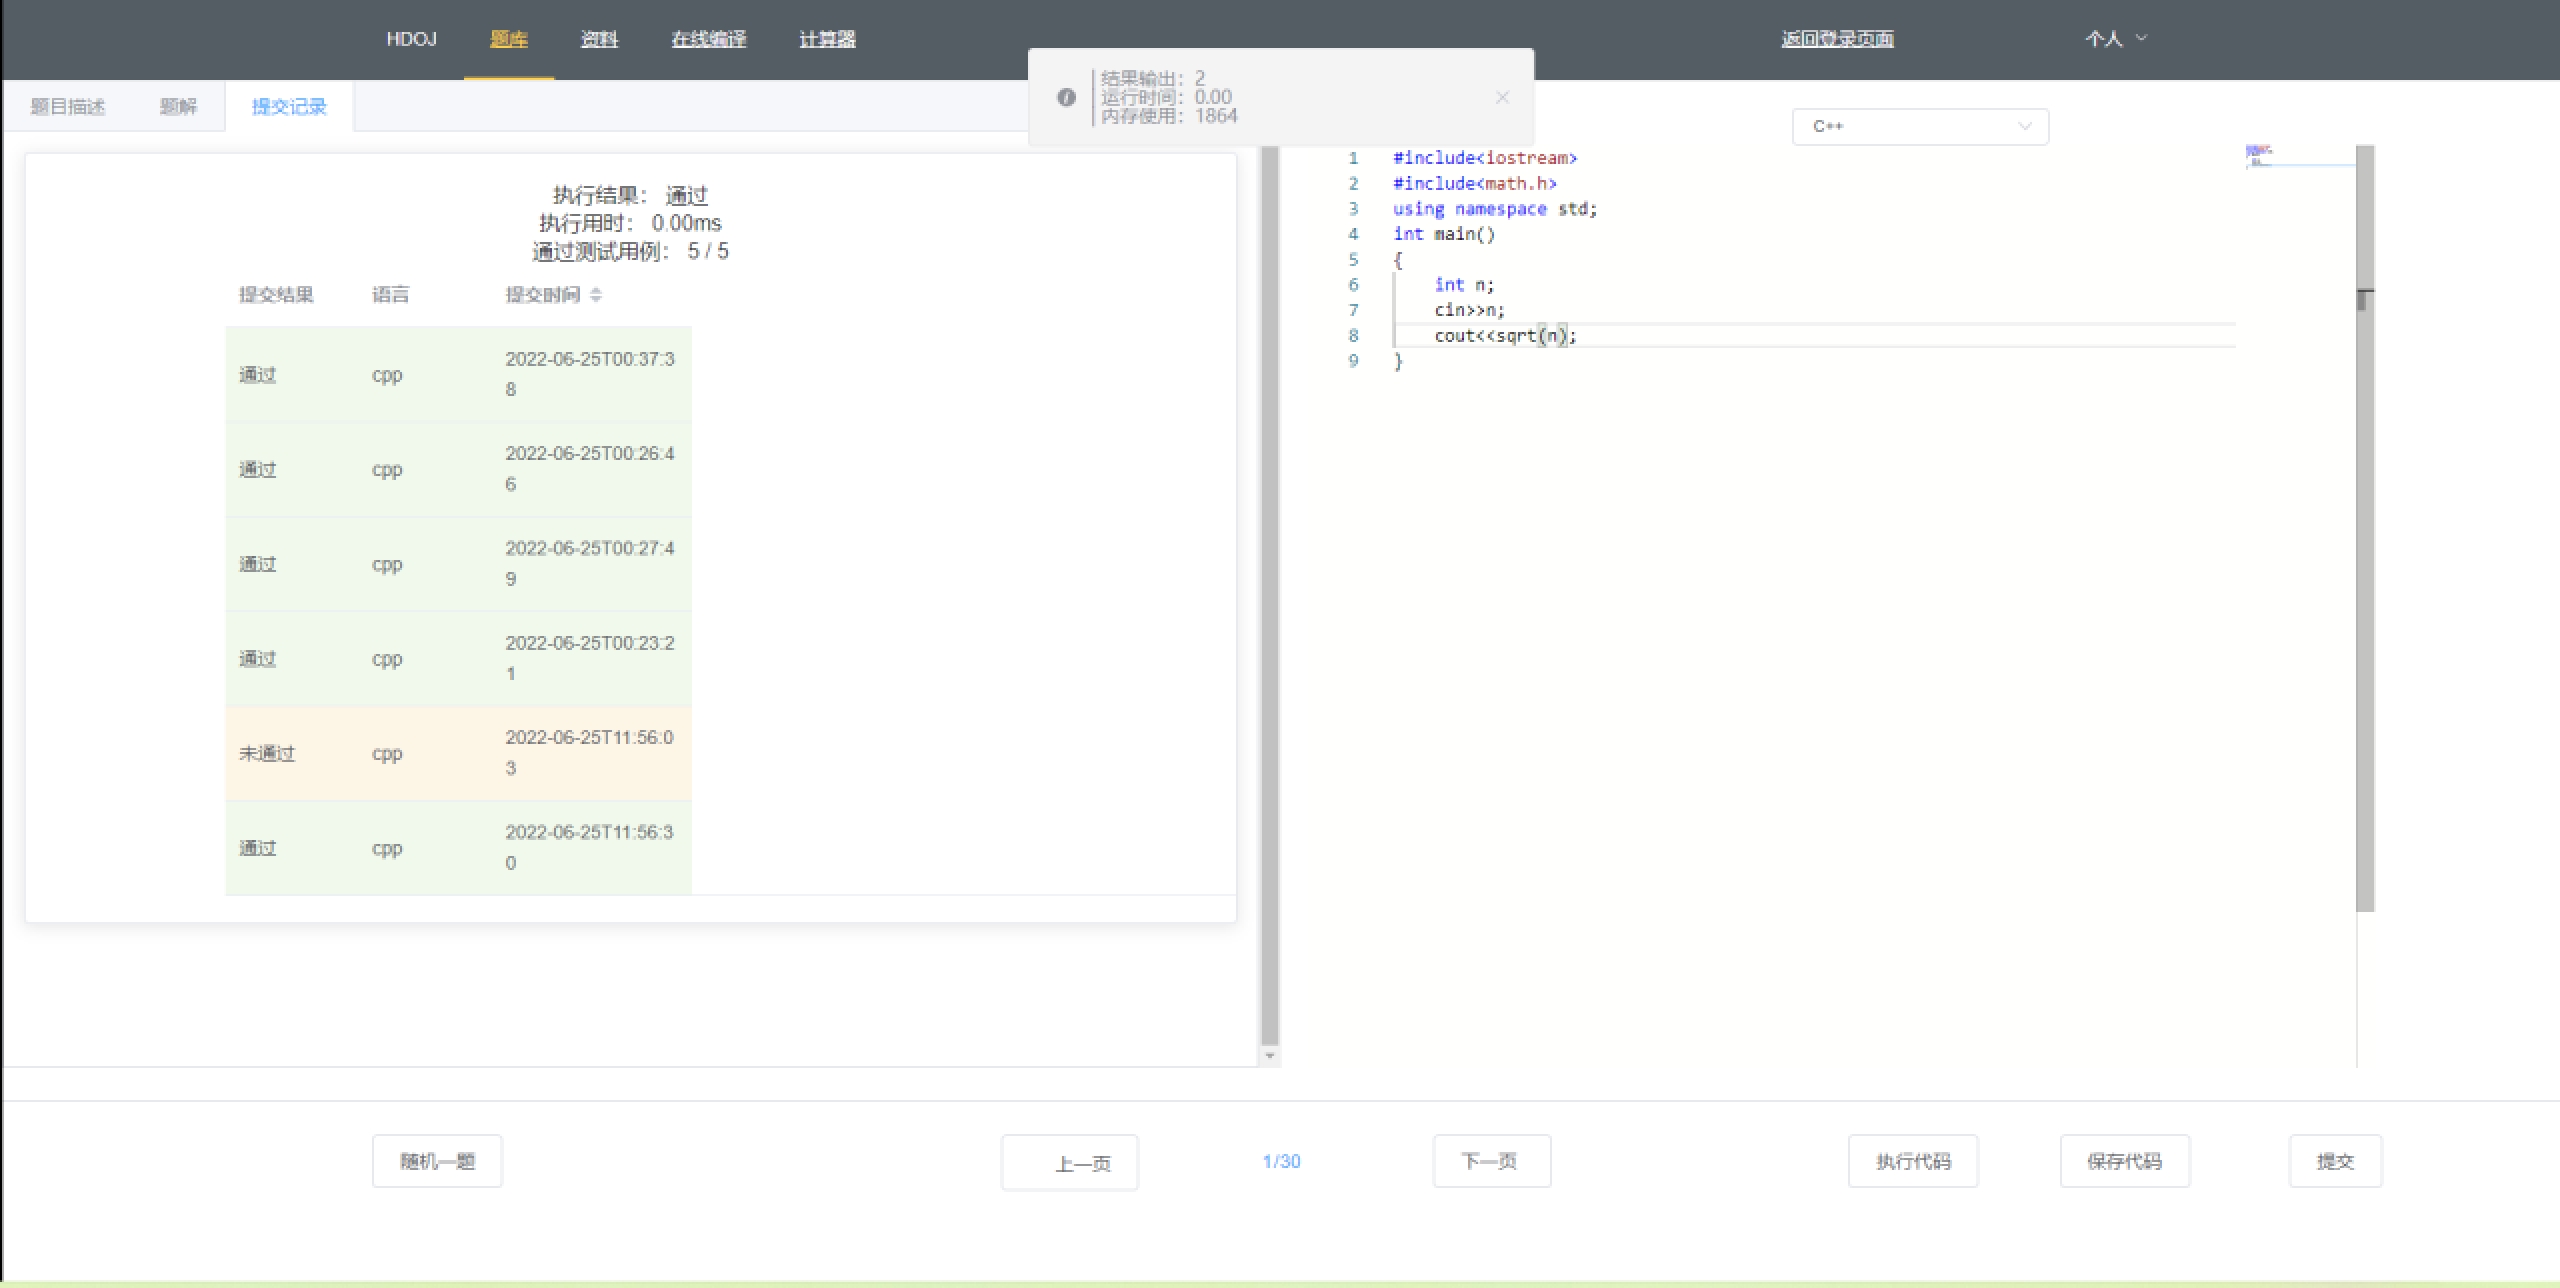Switch to the 题目描述 tab
The image size is (2560, 1288).
coord(67,106)
